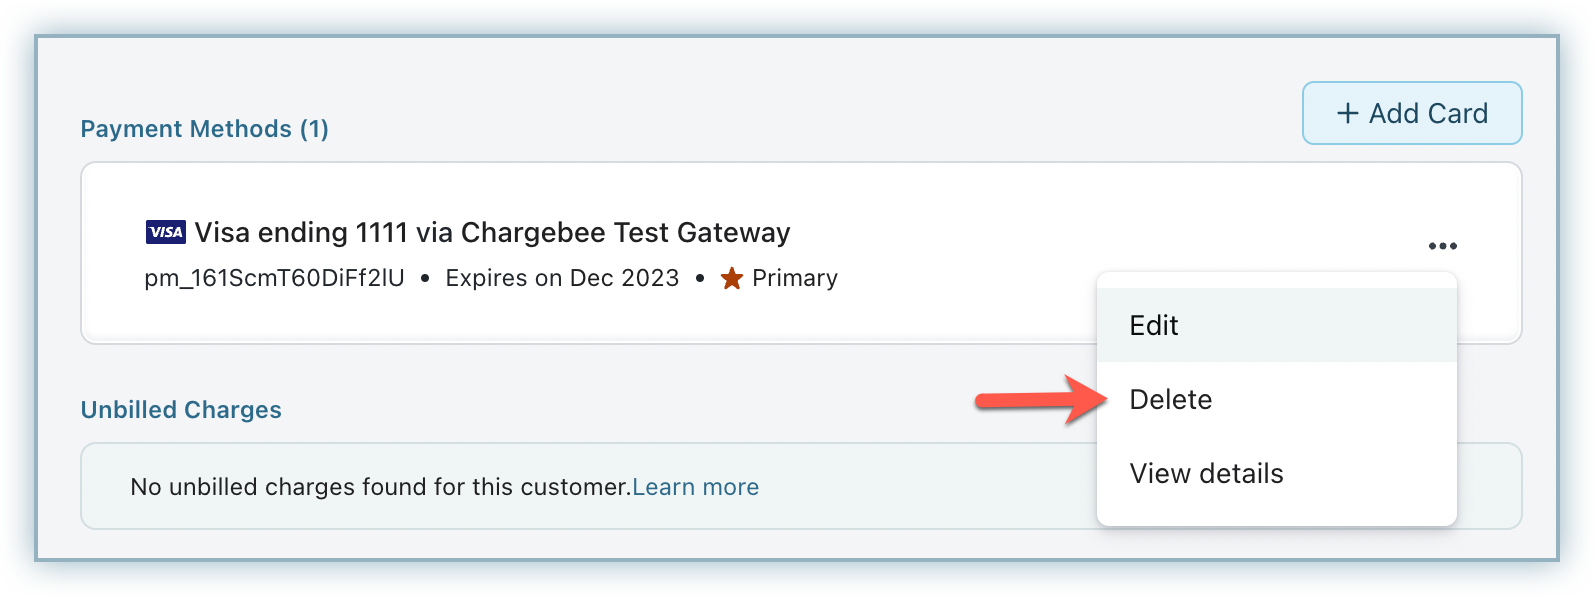This screenshot has width=1594, height=596.
Task: Select the pm_161ScmT60DiFf2IU payment method ID
Action: pos(274,278)
